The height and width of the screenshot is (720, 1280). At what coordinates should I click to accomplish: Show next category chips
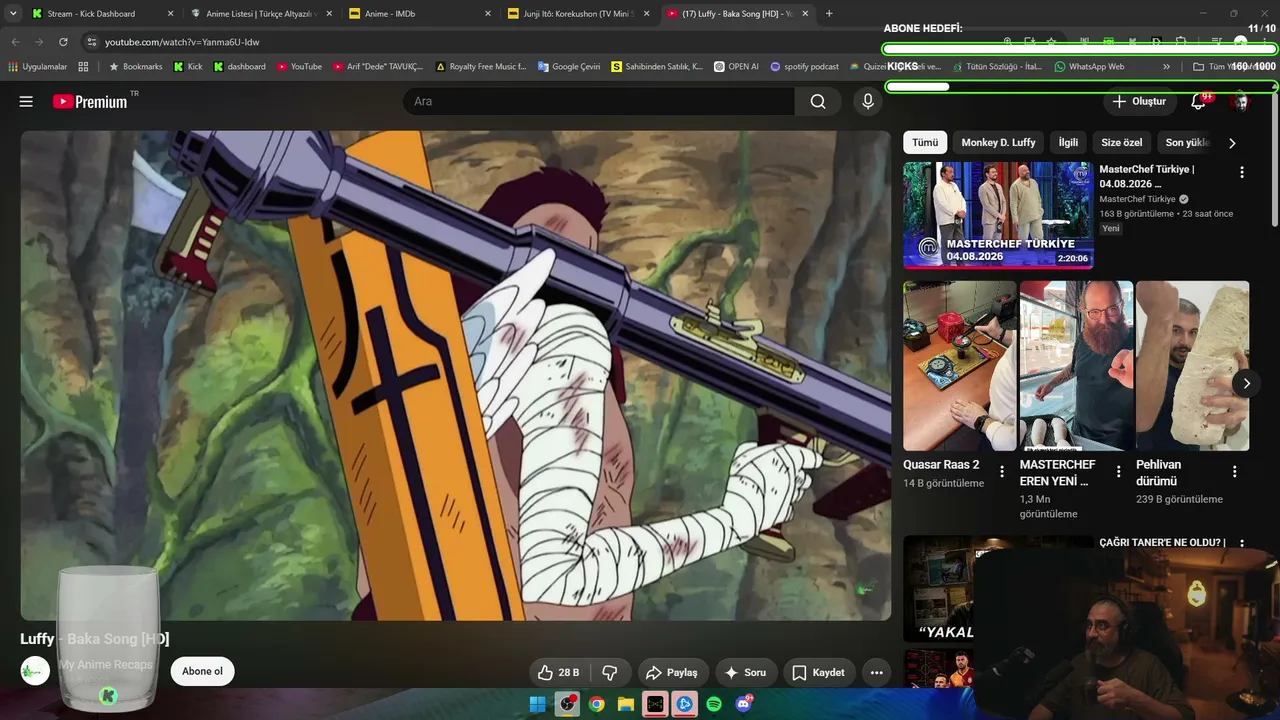1232,143
